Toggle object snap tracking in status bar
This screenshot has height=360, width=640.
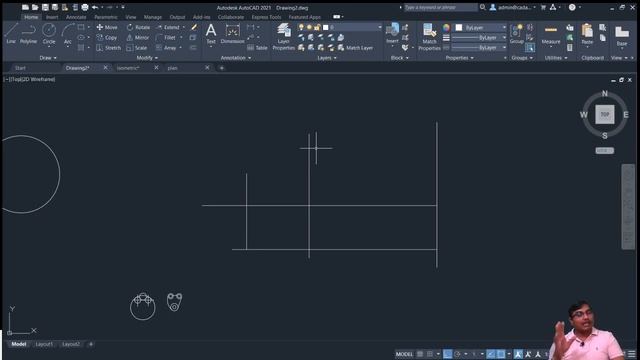491,354
